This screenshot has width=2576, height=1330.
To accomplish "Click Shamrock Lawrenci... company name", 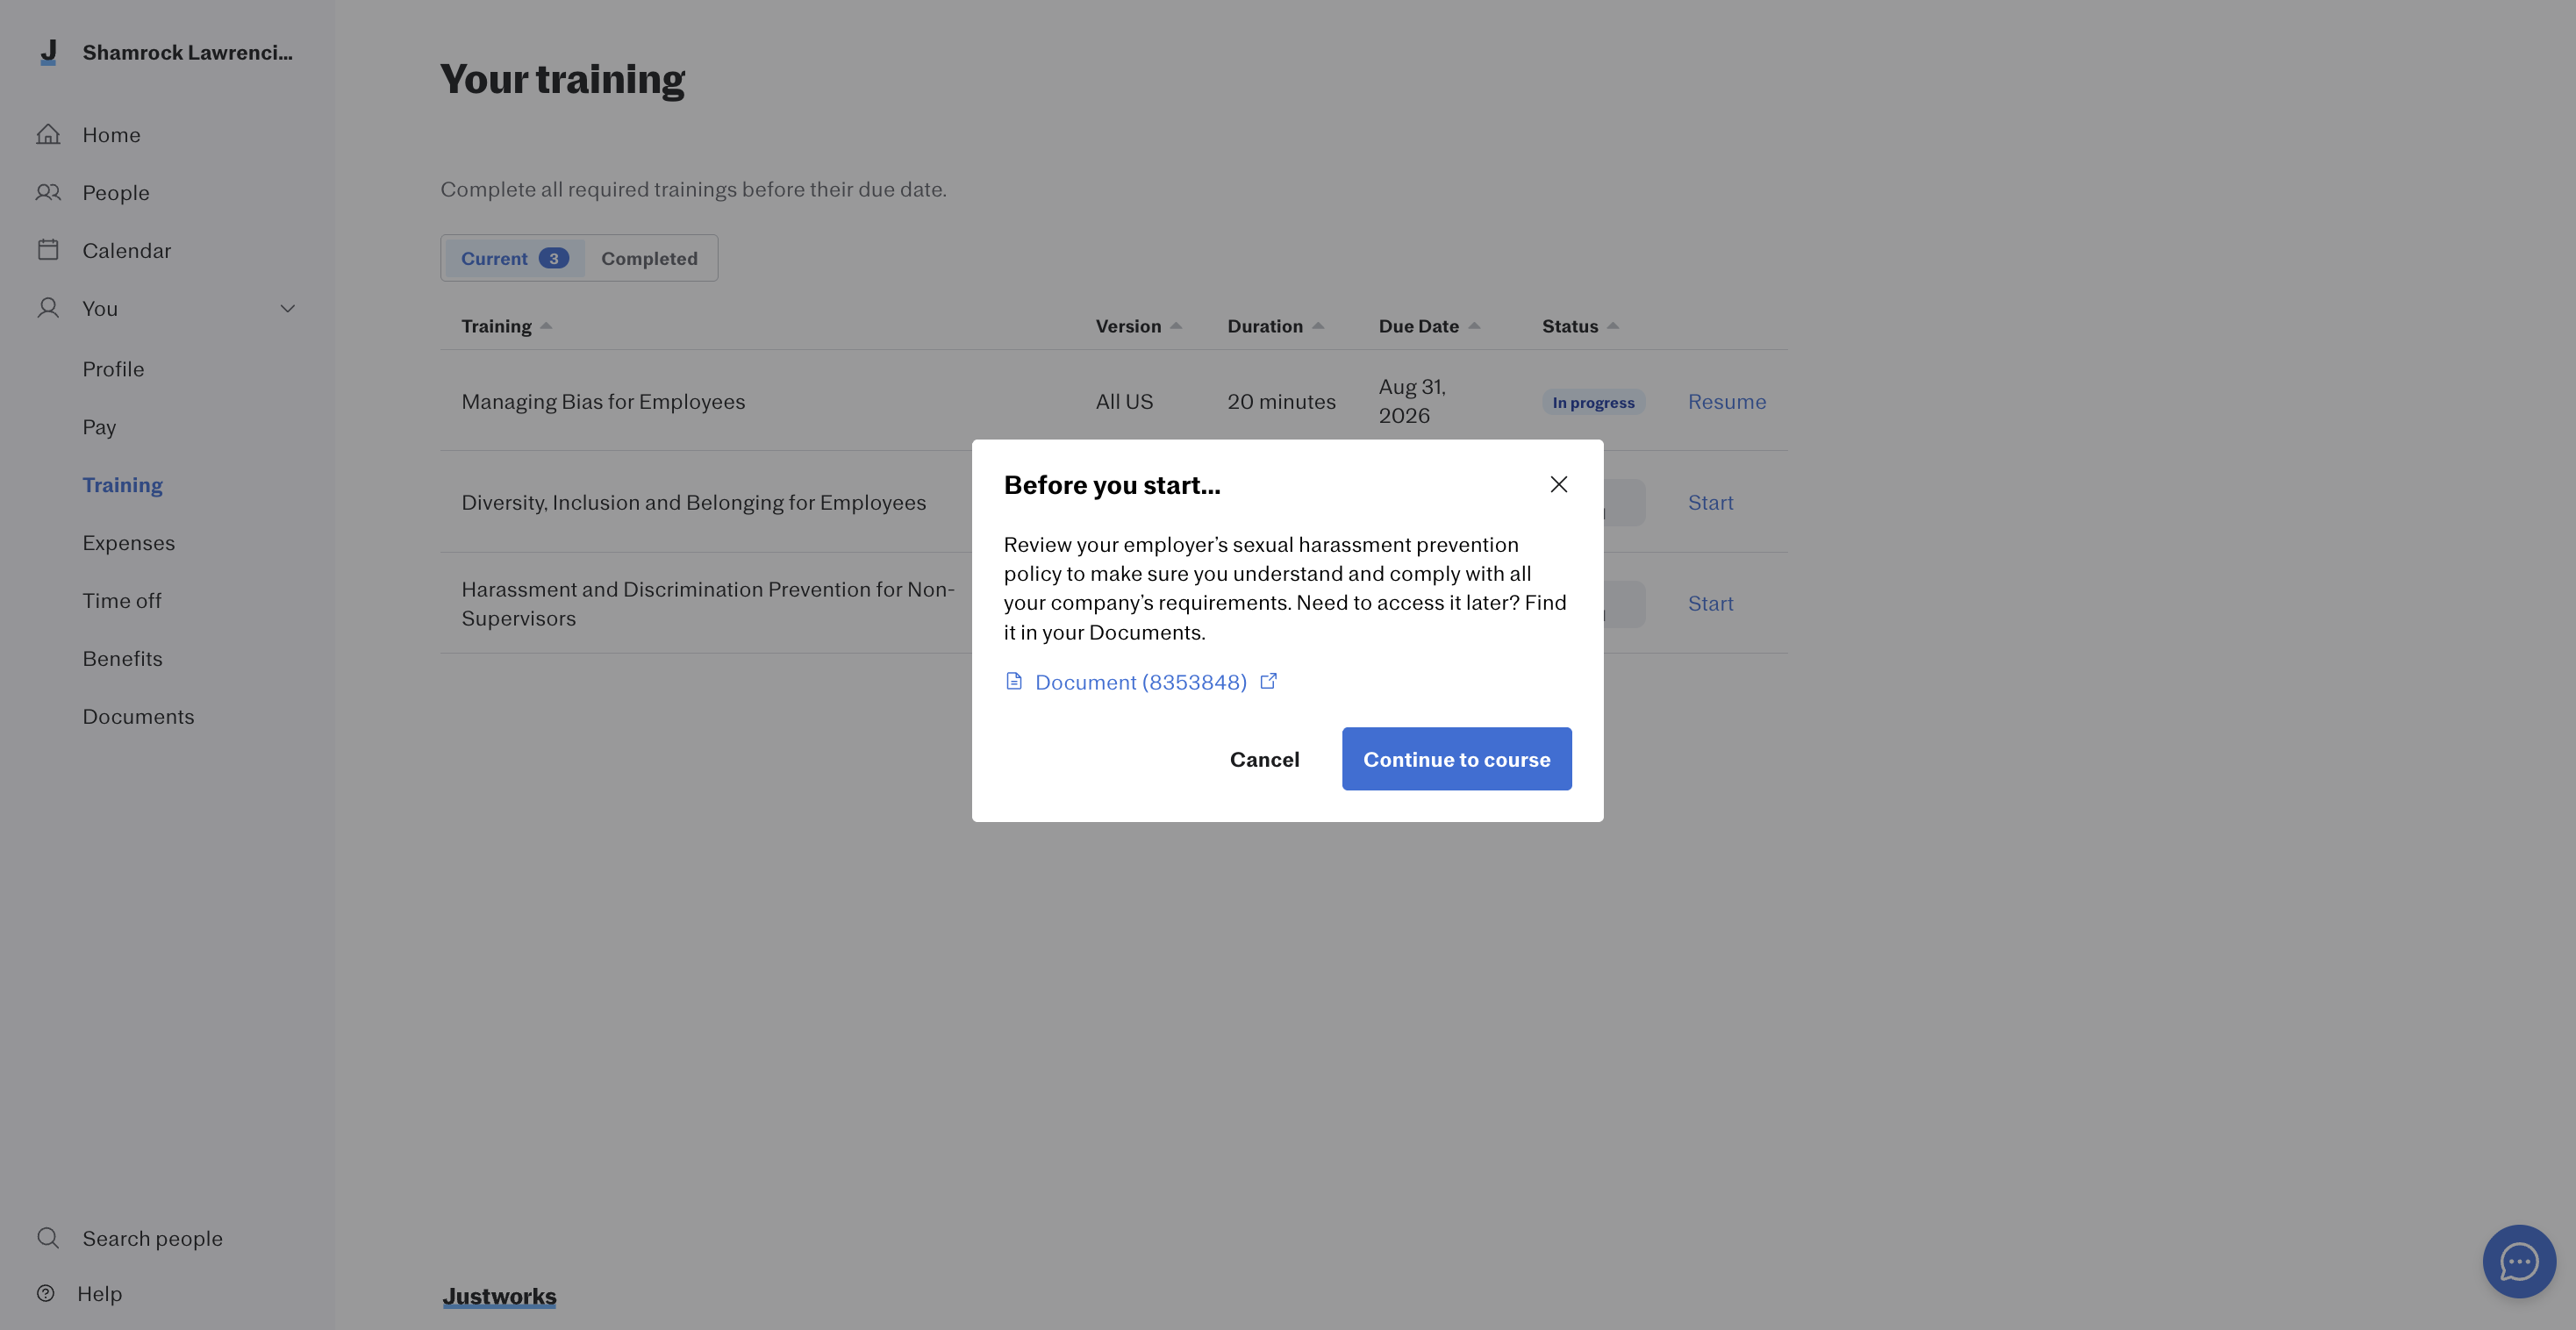I will (x=187, y=53).
